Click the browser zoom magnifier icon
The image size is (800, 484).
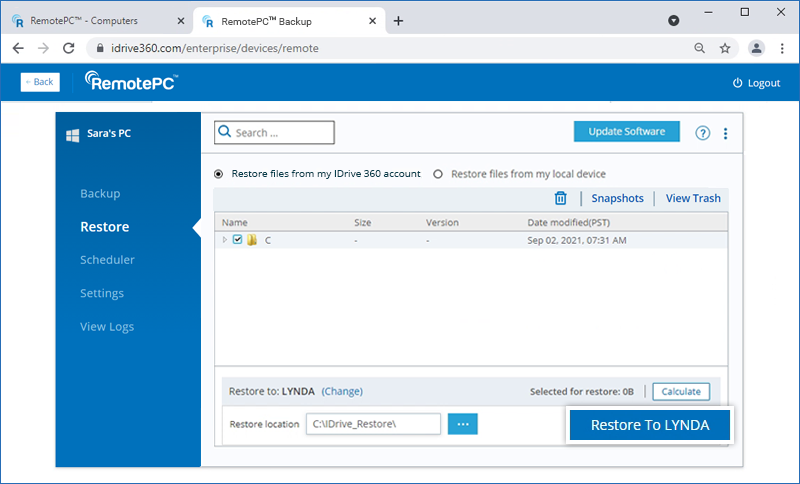tap(699, 48)
